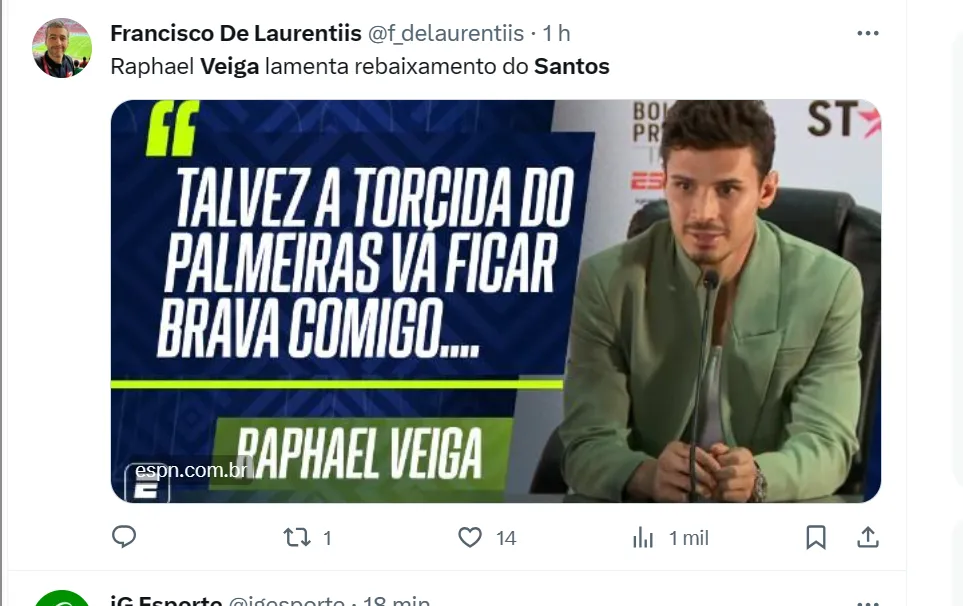963x606 pixels.
Task: Bookmark the Raphael Veiga tweet
Action: (816, 537)
